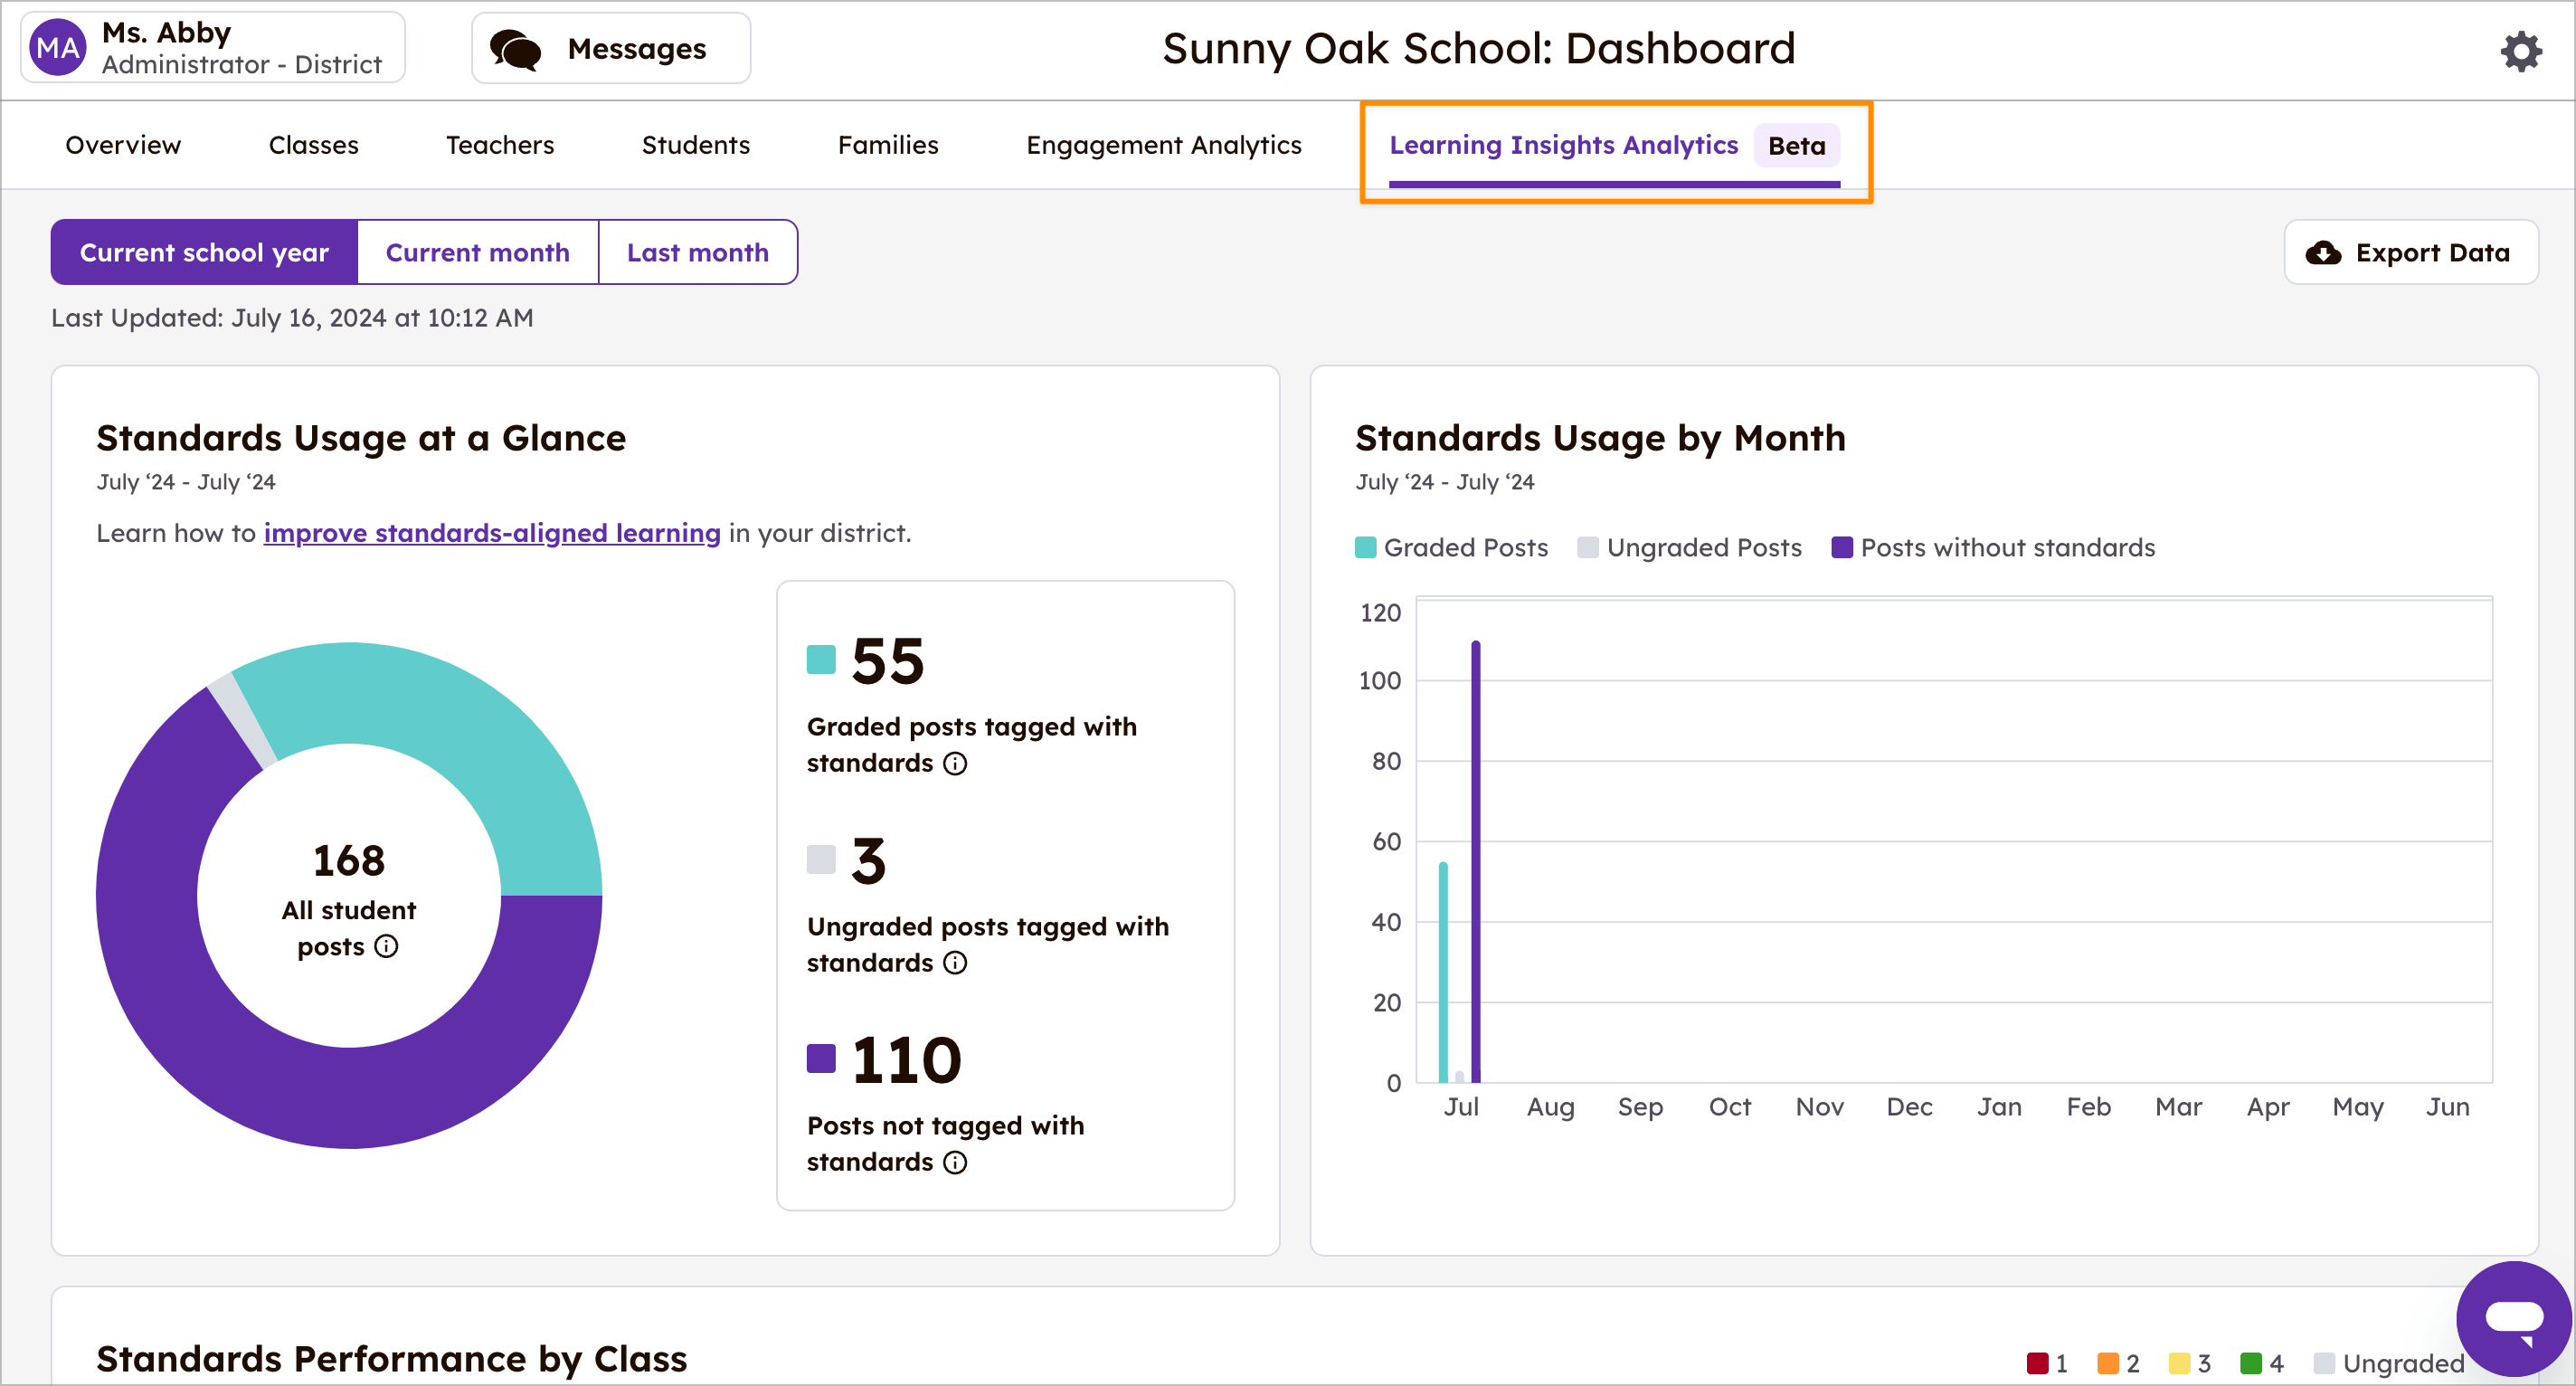The width and height of the screenshot is (2576, 1386).
Task: Click the Standards Performance by Class heading
Action: pos(392,1359)
